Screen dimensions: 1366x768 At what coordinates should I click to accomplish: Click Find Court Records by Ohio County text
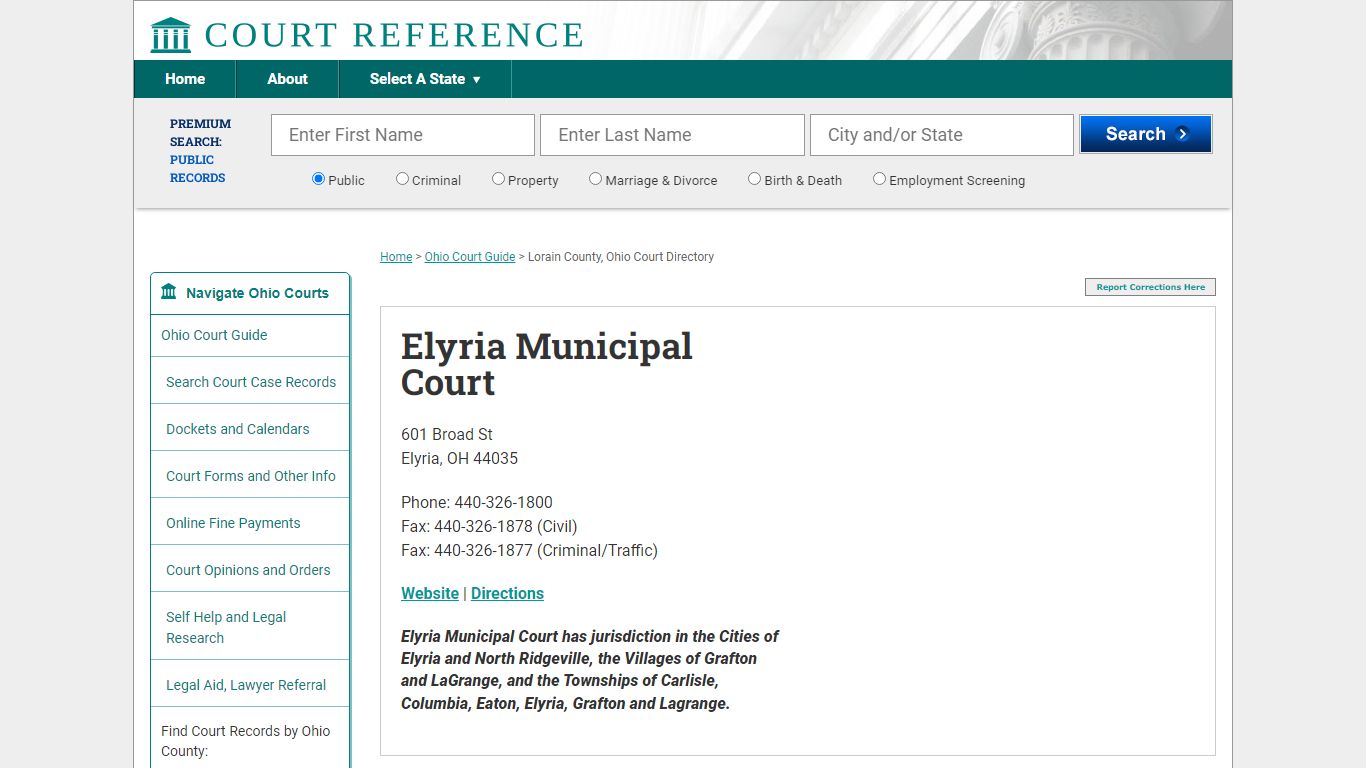click(x=246, y=741)
